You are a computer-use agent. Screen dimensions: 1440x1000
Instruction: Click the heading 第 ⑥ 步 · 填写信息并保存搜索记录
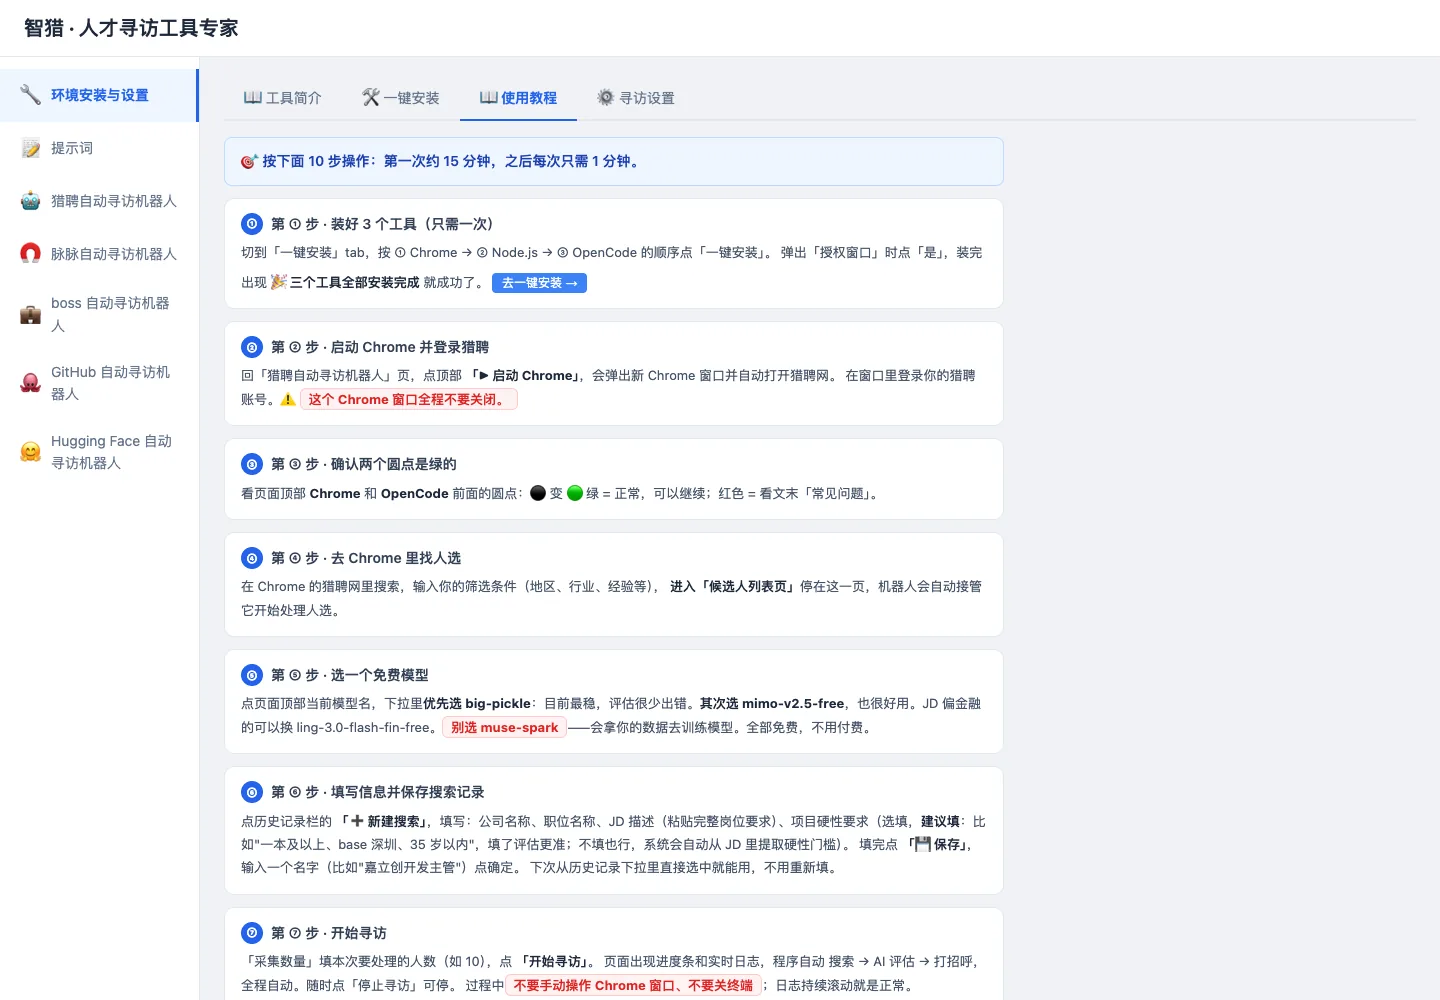[378, 792]
